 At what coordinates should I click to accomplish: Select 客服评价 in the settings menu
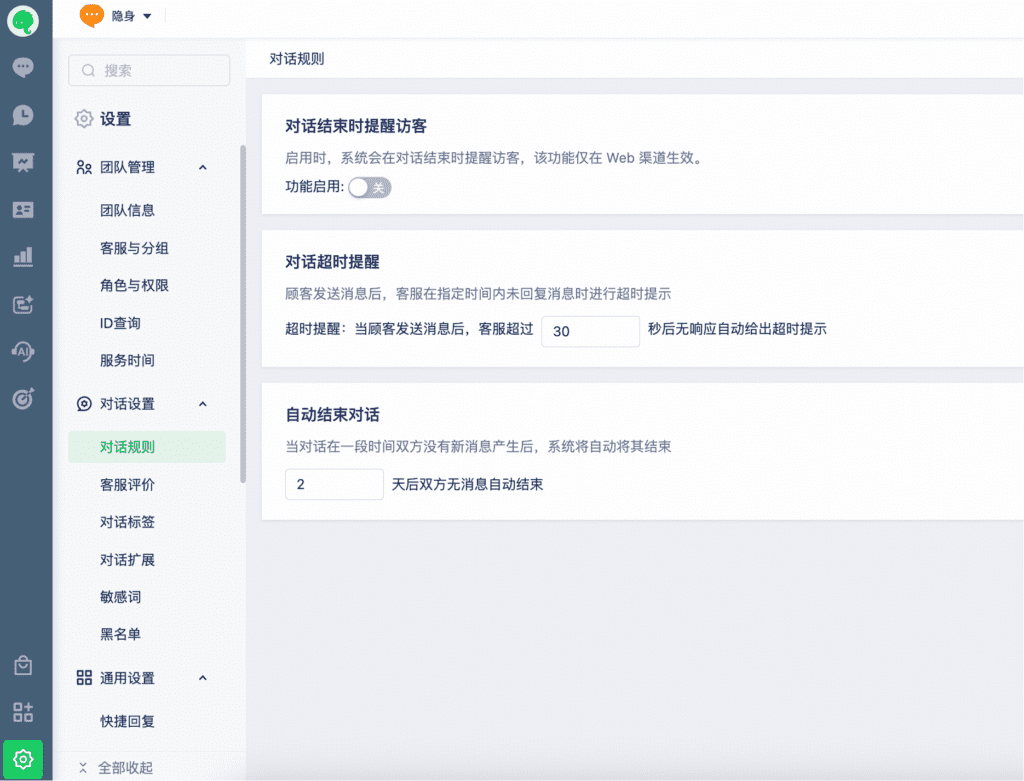click(x=127, y=485)
